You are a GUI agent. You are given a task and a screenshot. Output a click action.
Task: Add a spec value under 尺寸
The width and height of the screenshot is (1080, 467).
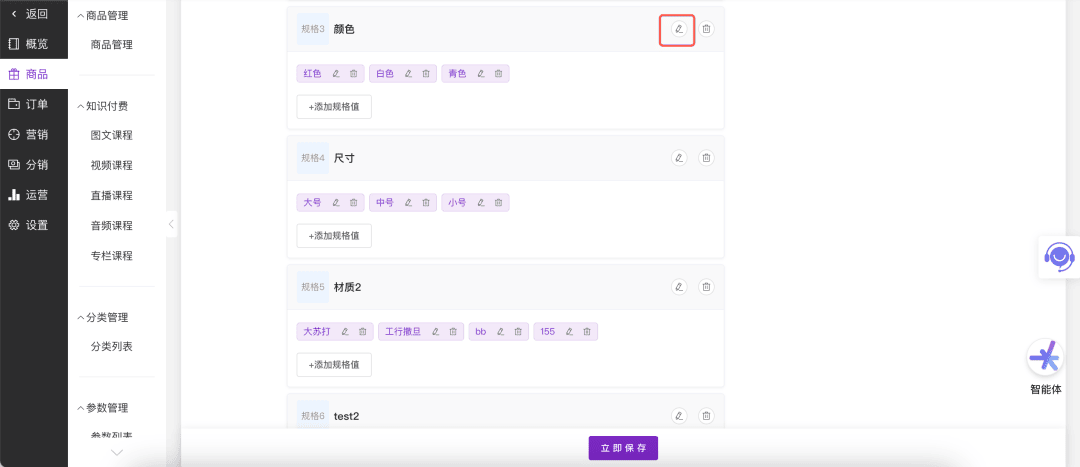tap(334, 236)
